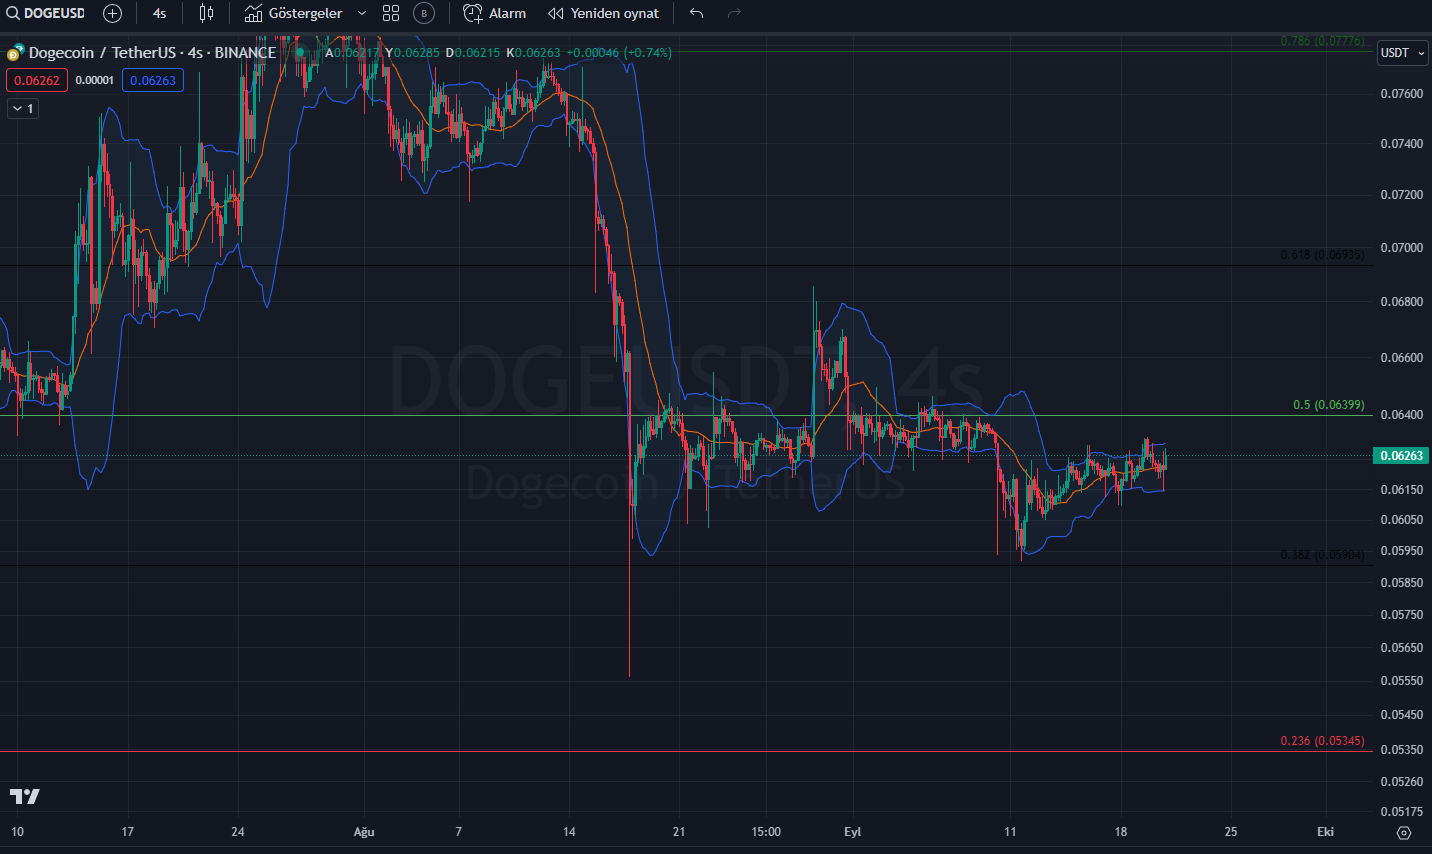
Task: Open the Göstergeler indicators menu
Action: pos(294,13)
